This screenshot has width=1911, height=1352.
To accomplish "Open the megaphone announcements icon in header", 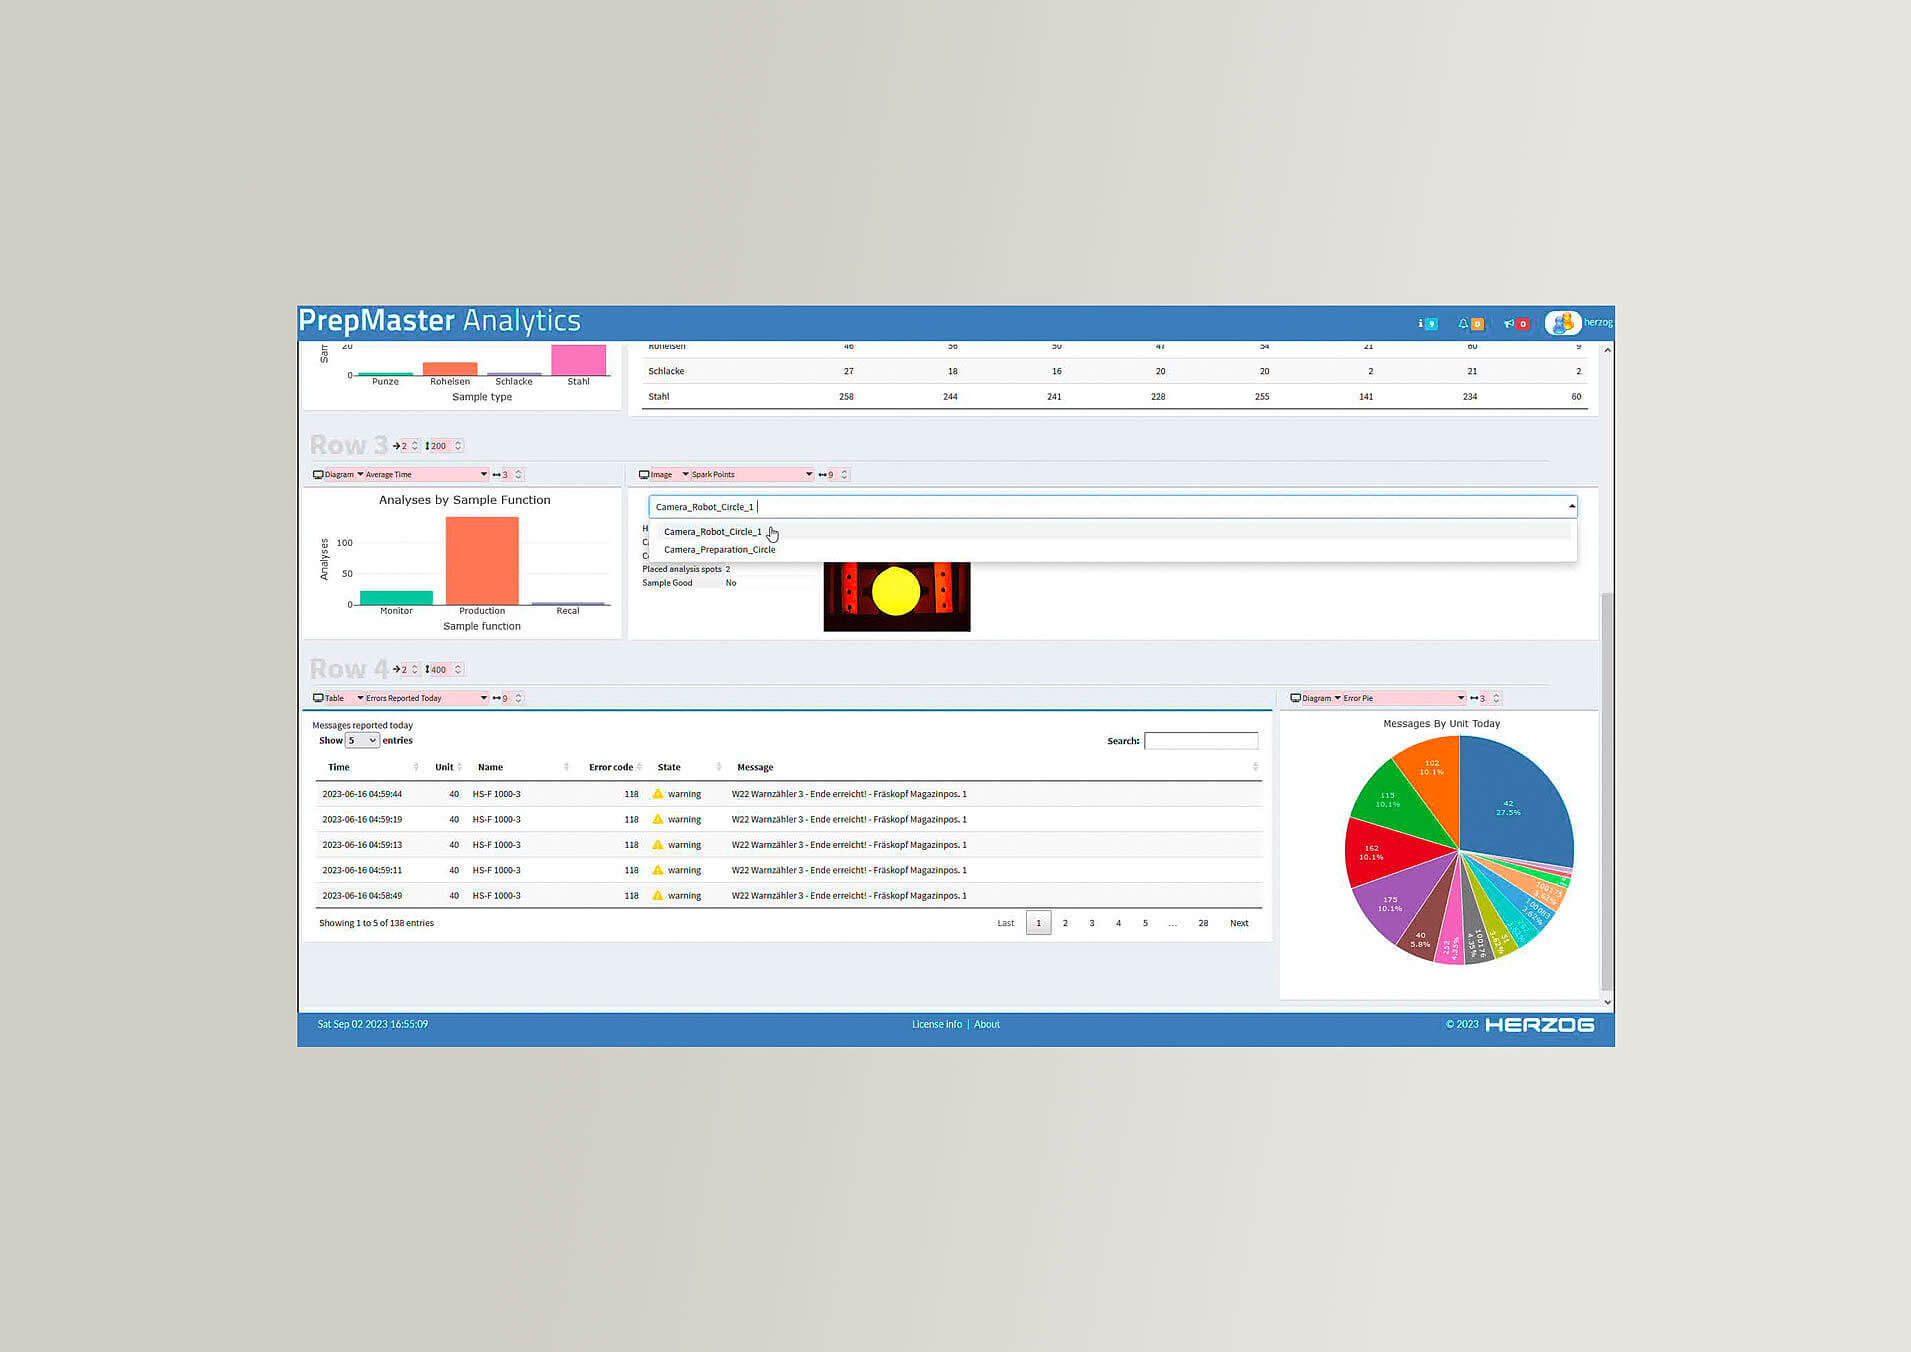I will pyautogui.click(x=1515, y=323).
